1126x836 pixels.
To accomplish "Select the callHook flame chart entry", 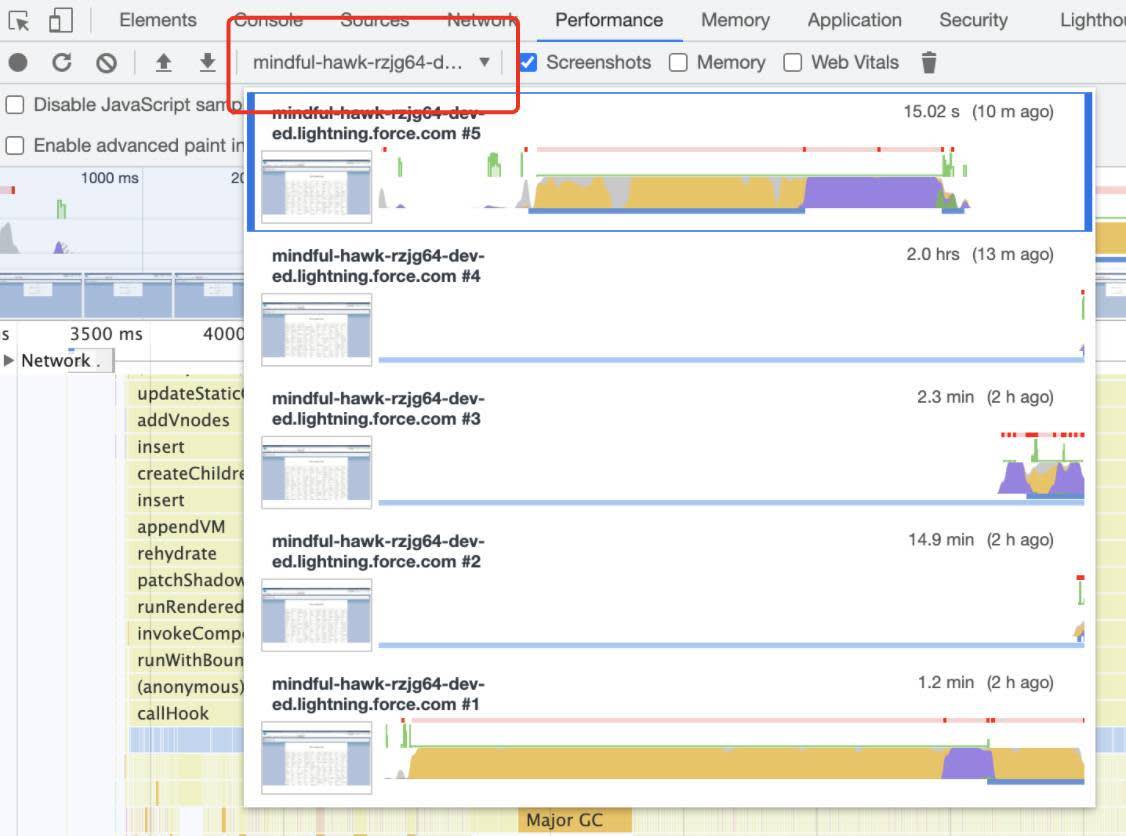I will [x=186, y=714].
